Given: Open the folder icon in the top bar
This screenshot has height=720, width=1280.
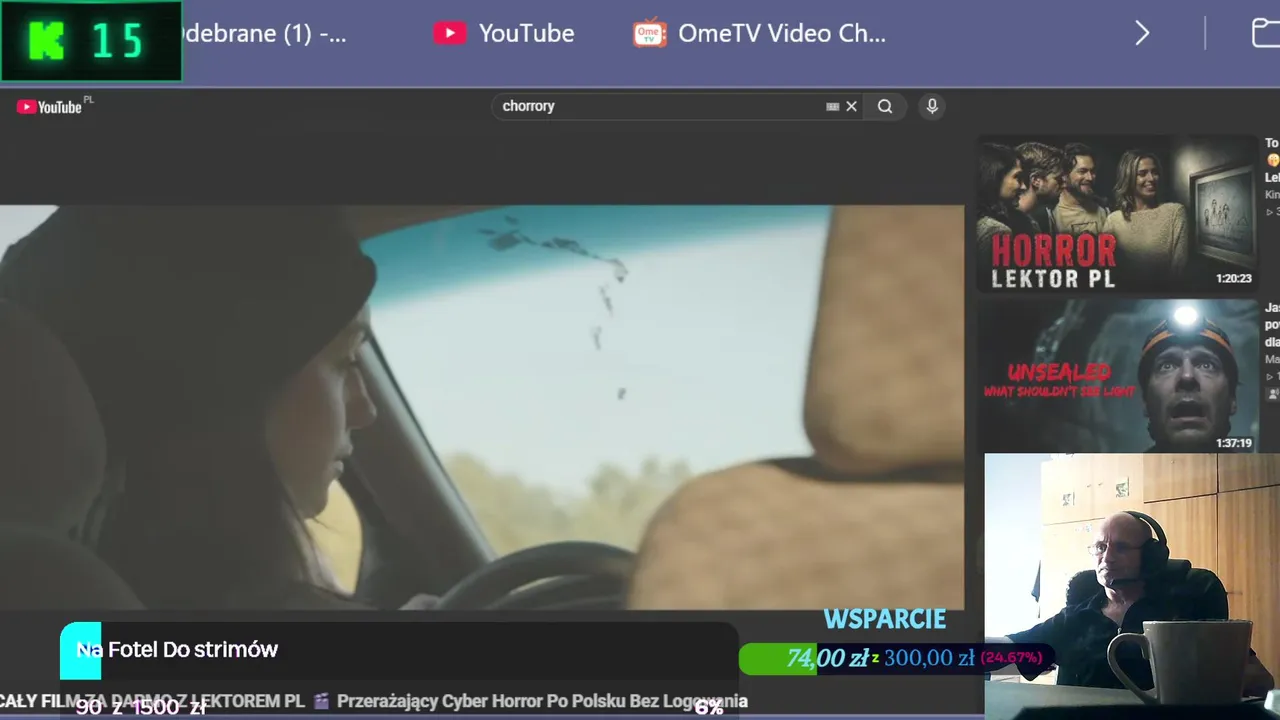Looking at the screenshot, I should (x=1266, y=33).
